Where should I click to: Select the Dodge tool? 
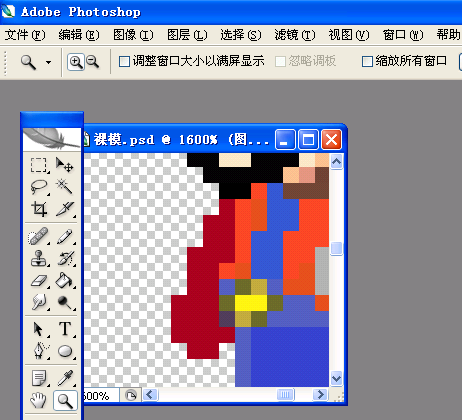pyautogui.click(x=65, y=302)
